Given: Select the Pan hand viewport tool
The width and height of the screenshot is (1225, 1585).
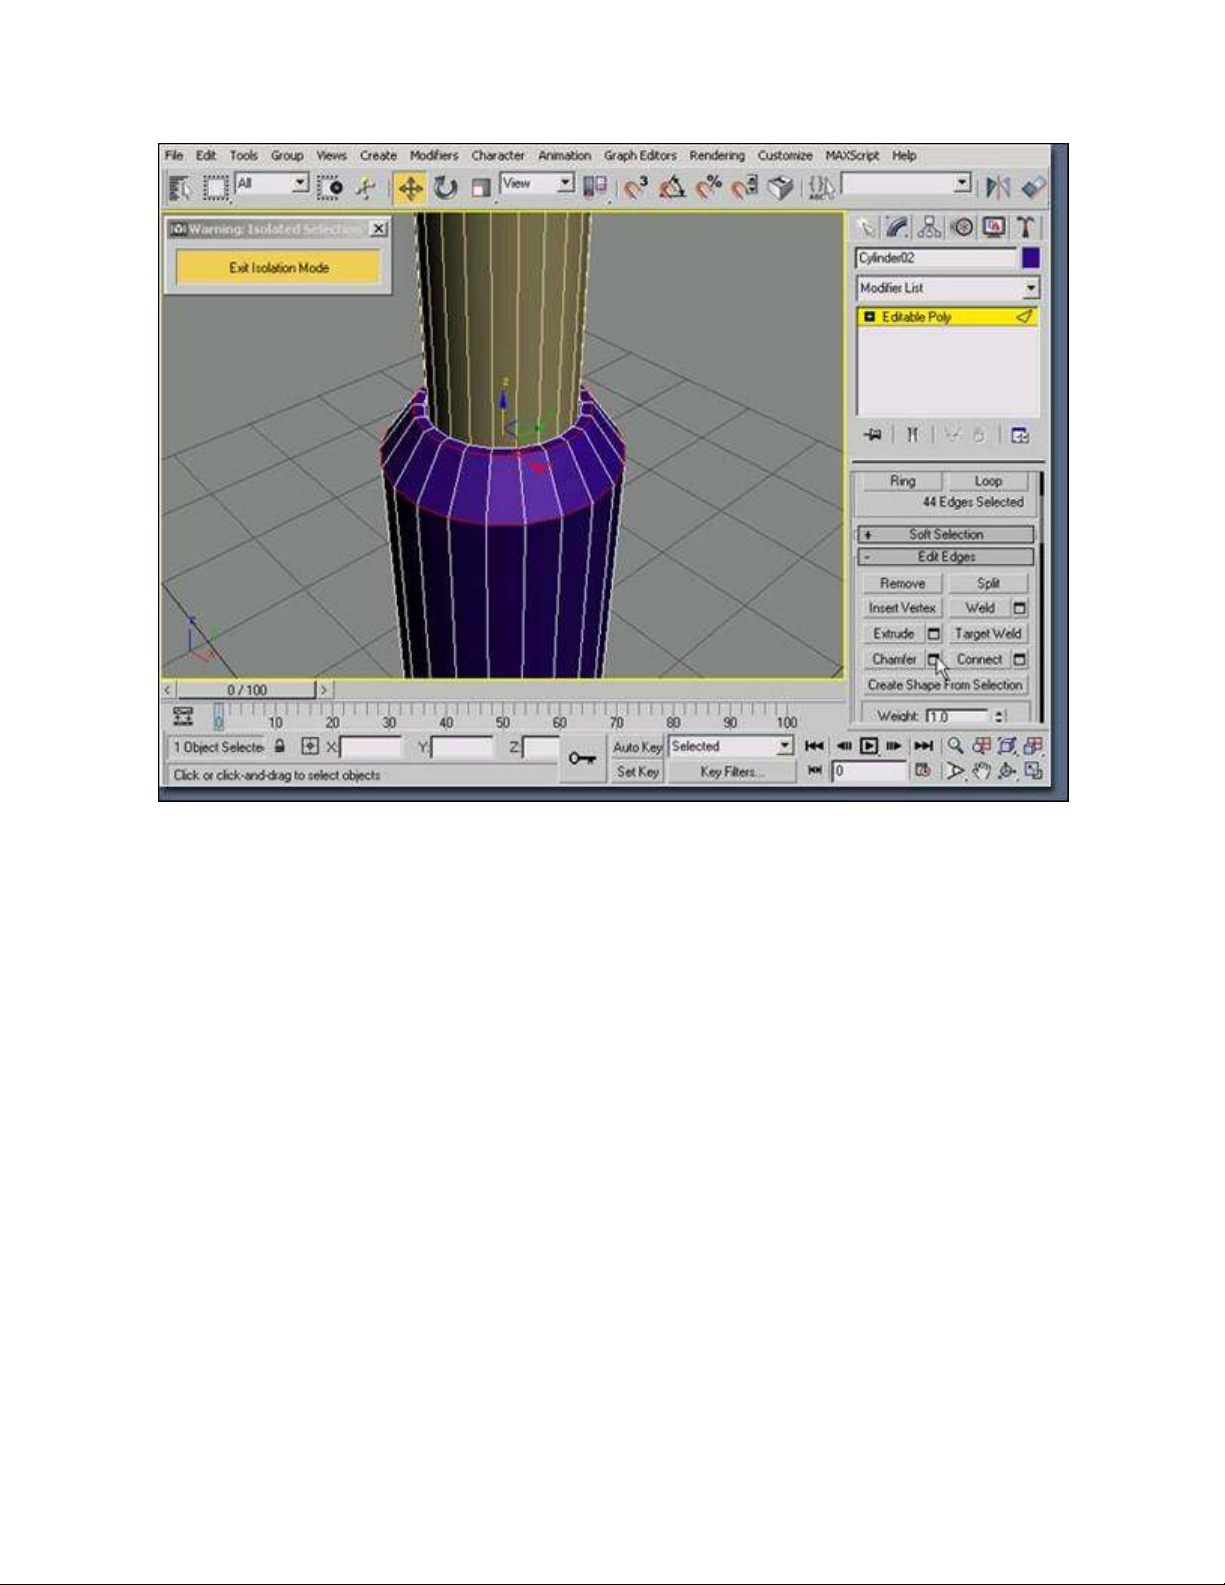Looking at the screenshot, I should [981, 771].
